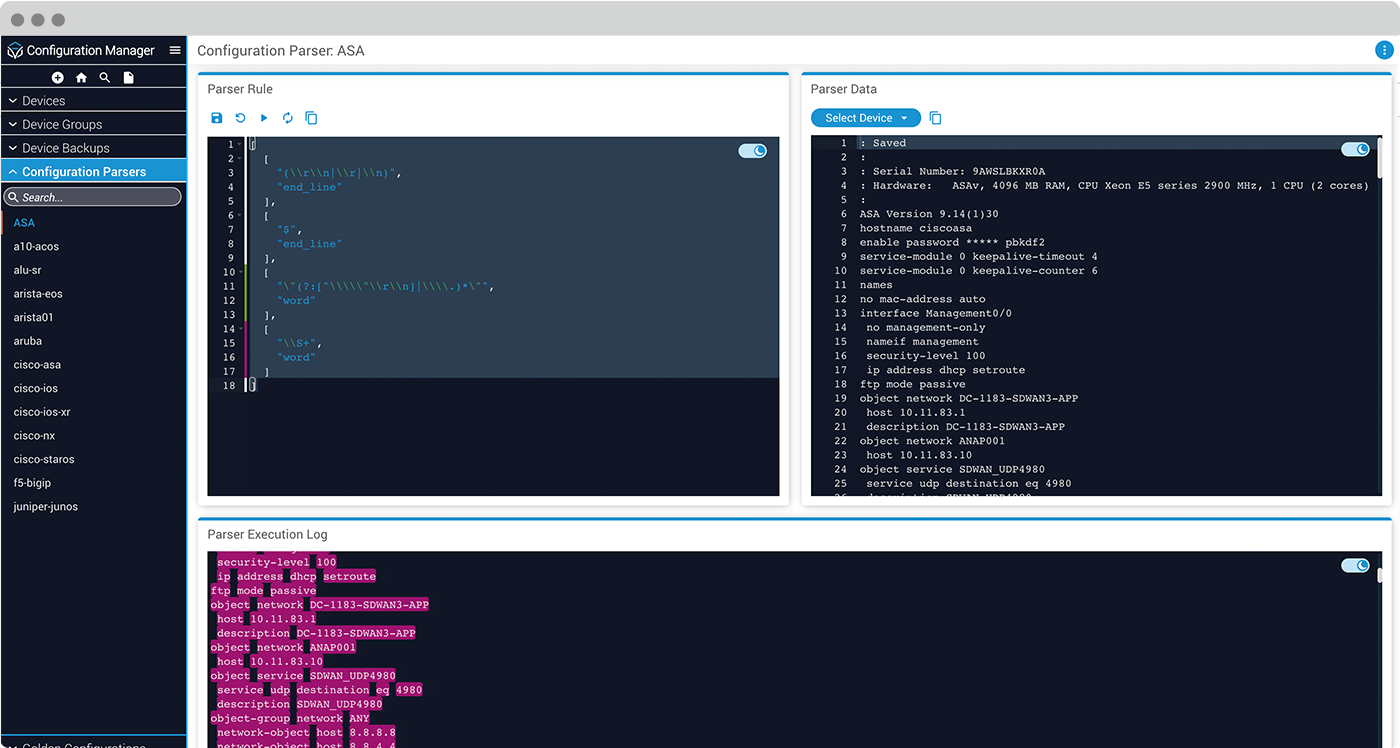1400x748 pixels.
Task: Toggle dark mode in Parser Execution Log
Action: click(x=1355, y=565)
